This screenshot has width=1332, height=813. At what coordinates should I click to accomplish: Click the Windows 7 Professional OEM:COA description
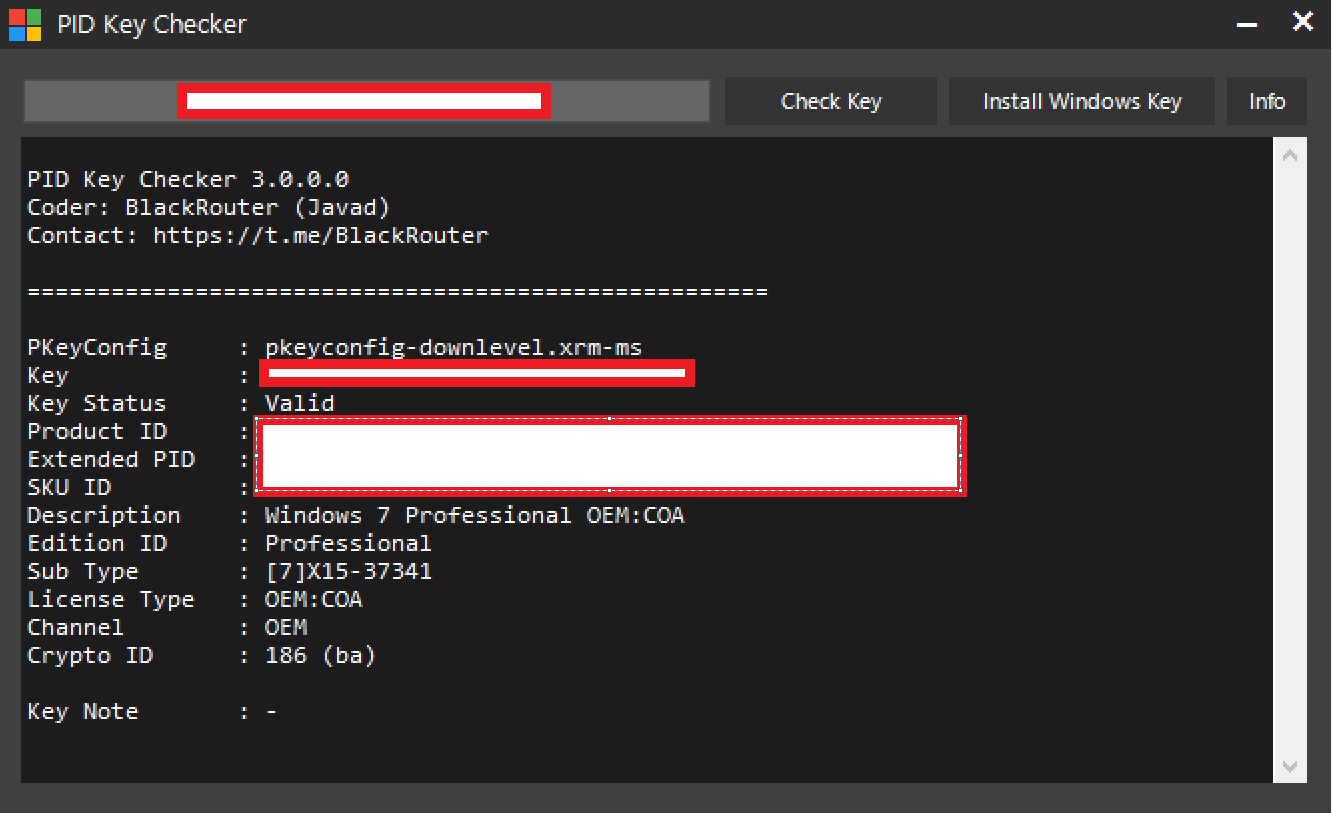pyautogui.click(x=474, y=516)
